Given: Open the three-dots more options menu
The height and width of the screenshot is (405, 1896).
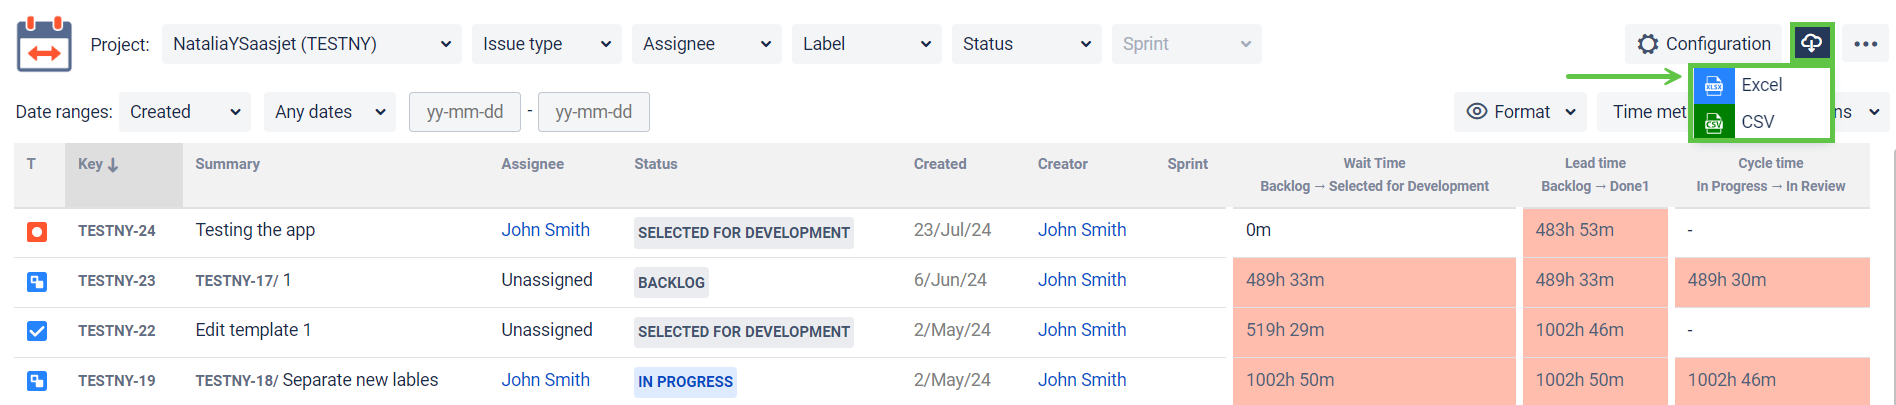Looking at the screenshot, I should coord(1865,44).
